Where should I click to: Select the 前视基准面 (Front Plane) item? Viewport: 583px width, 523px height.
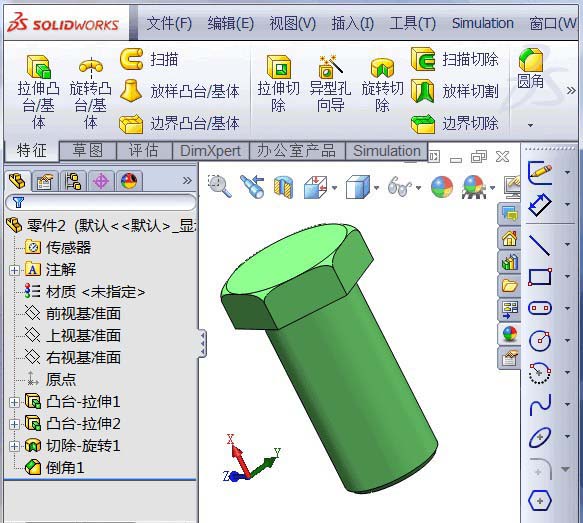73,314
